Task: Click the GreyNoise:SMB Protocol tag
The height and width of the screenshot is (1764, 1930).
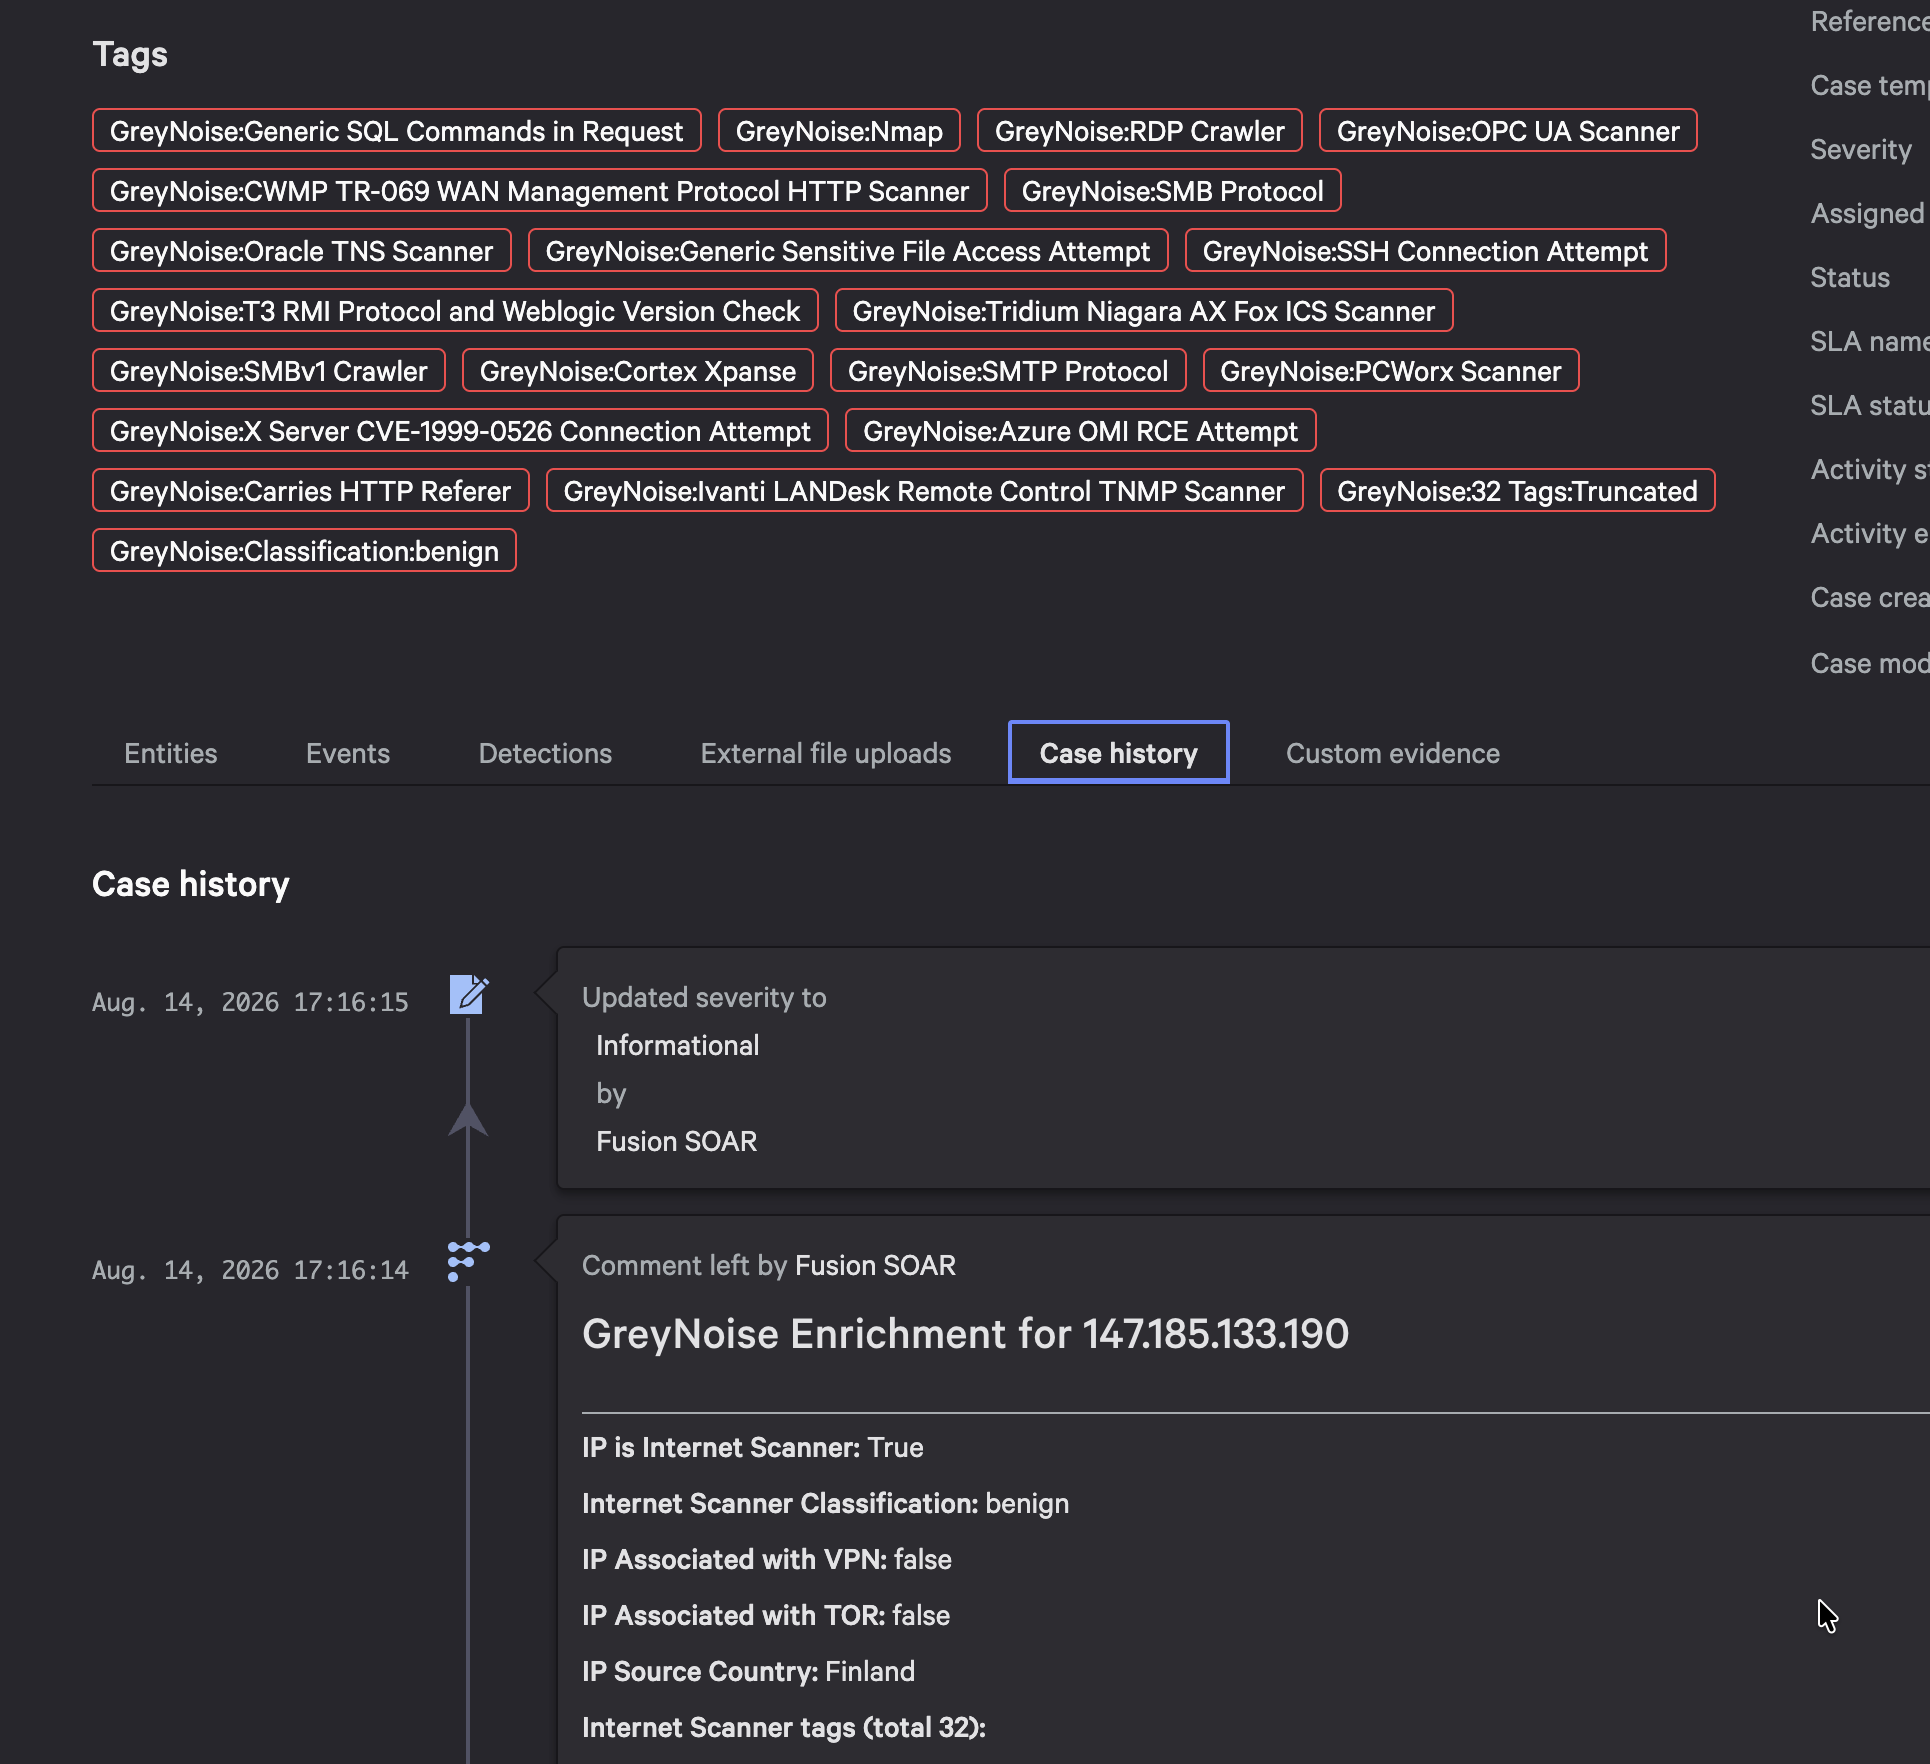Action: point(1173,191)
